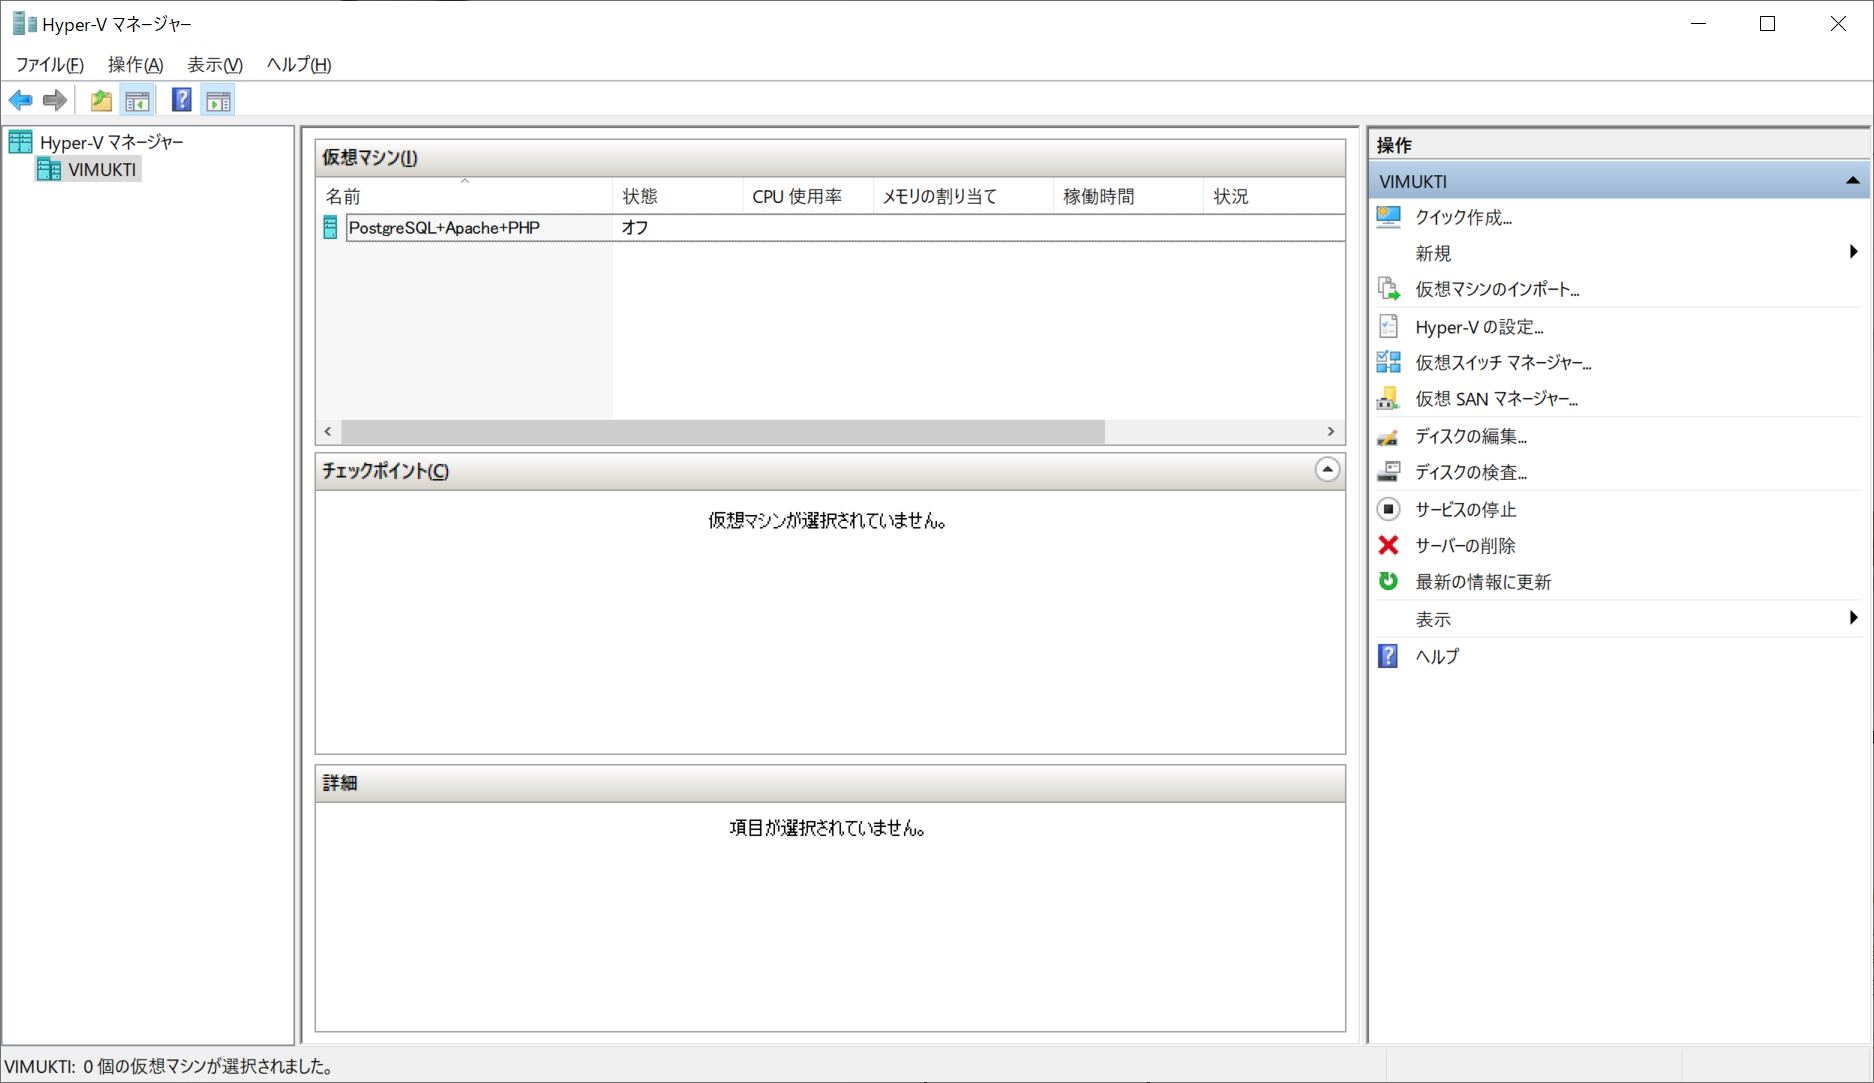Image resolution: width=1874 pixels, height=1083 pixels.
Task: Expand the 表示 submenu arrow in actions
Action: 1853,618
